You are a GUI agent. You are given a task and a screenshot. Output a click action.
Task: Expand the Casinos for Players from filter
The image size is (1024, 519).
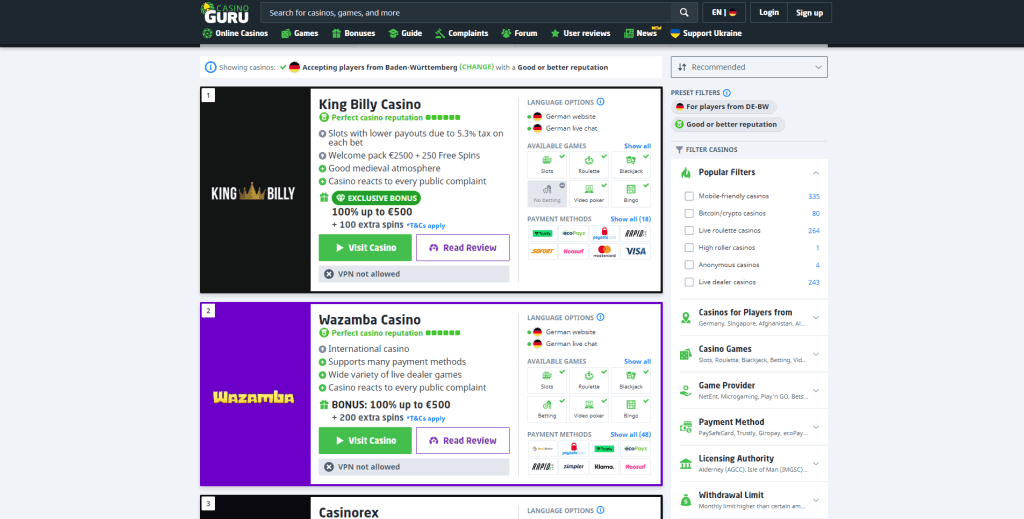[749, 317]
